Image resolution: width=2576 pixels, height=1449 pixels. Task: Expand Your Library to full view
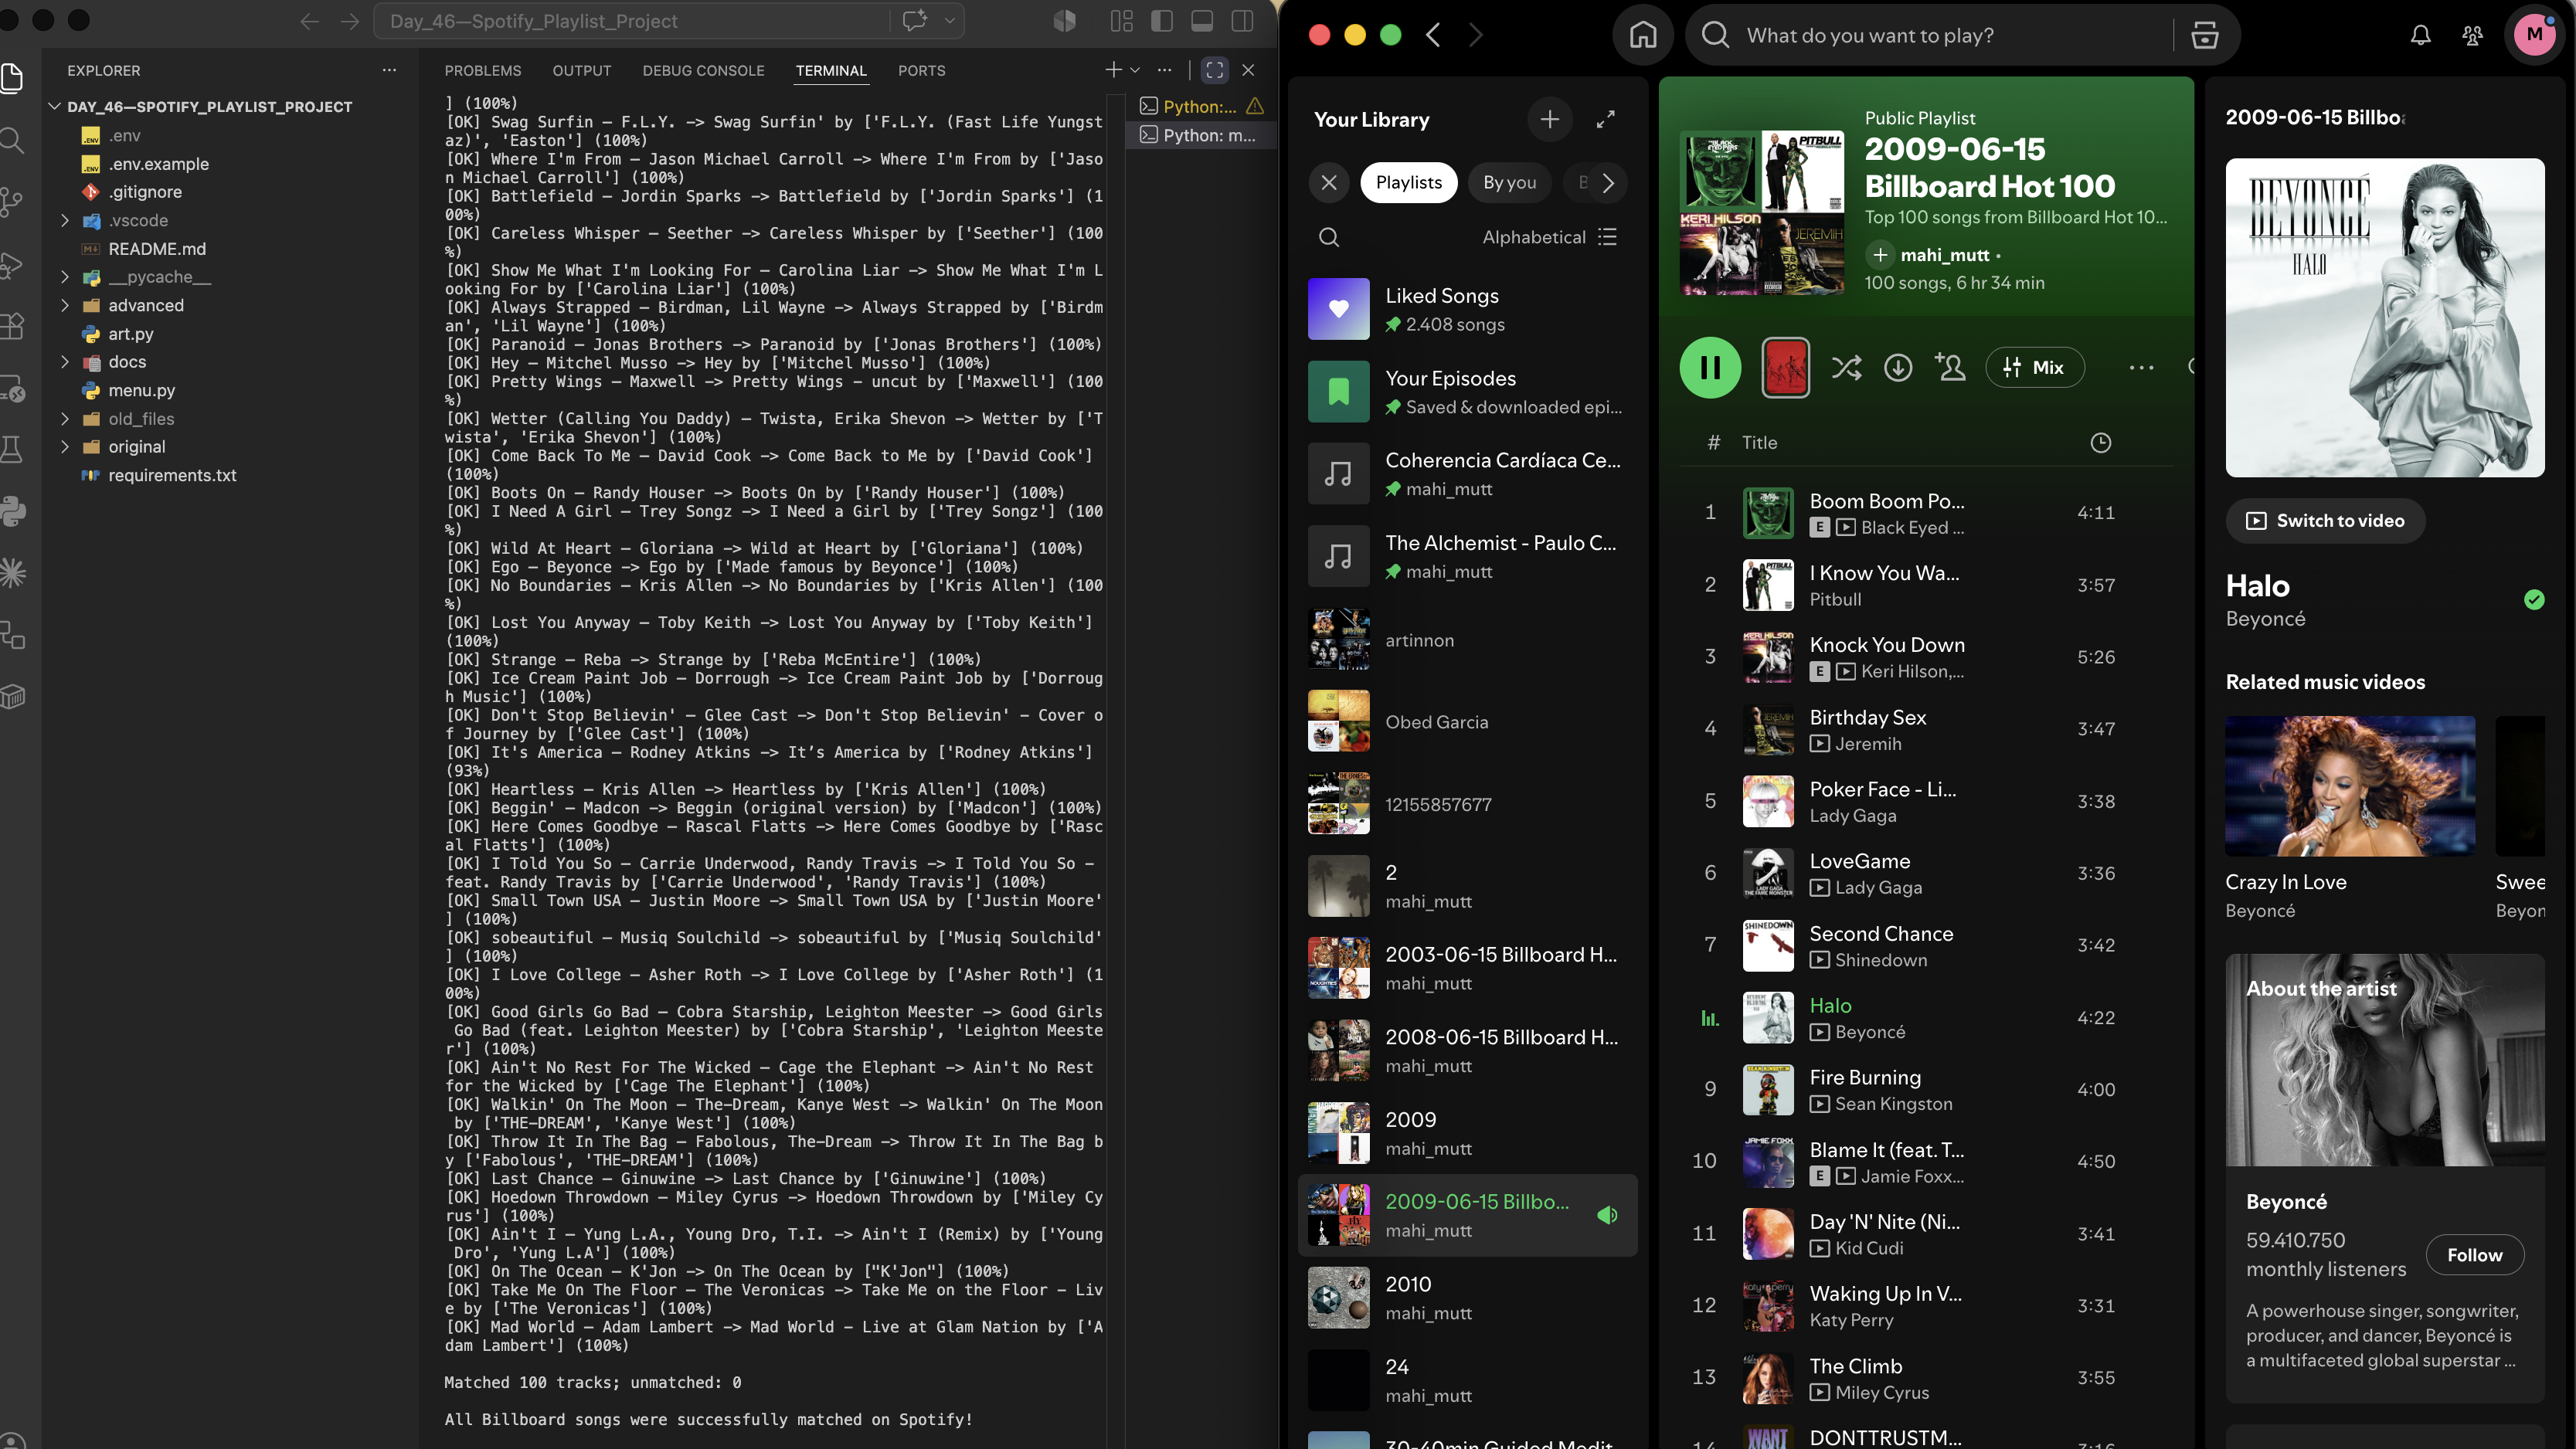pos(1606,119)
